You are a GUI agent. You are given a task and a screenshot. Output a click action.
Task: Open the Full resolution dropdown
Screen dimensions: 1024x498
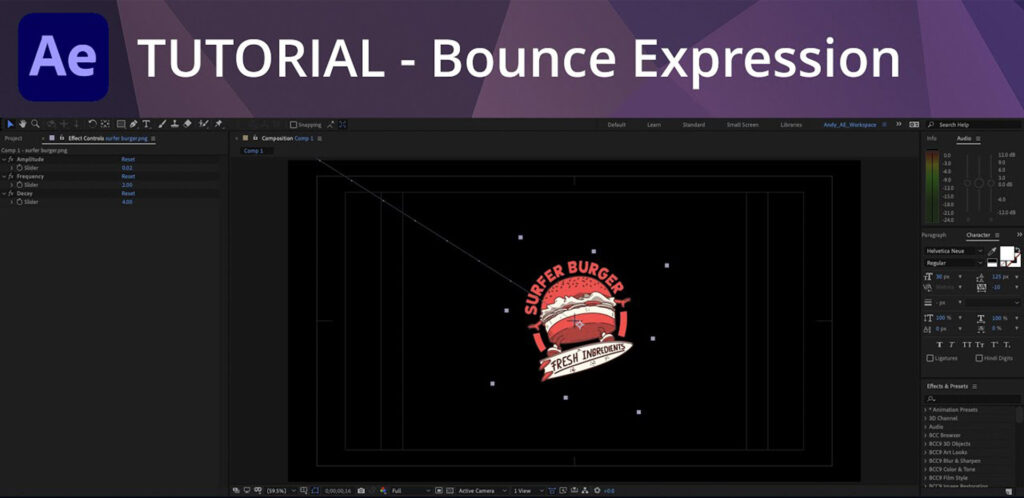410,490
